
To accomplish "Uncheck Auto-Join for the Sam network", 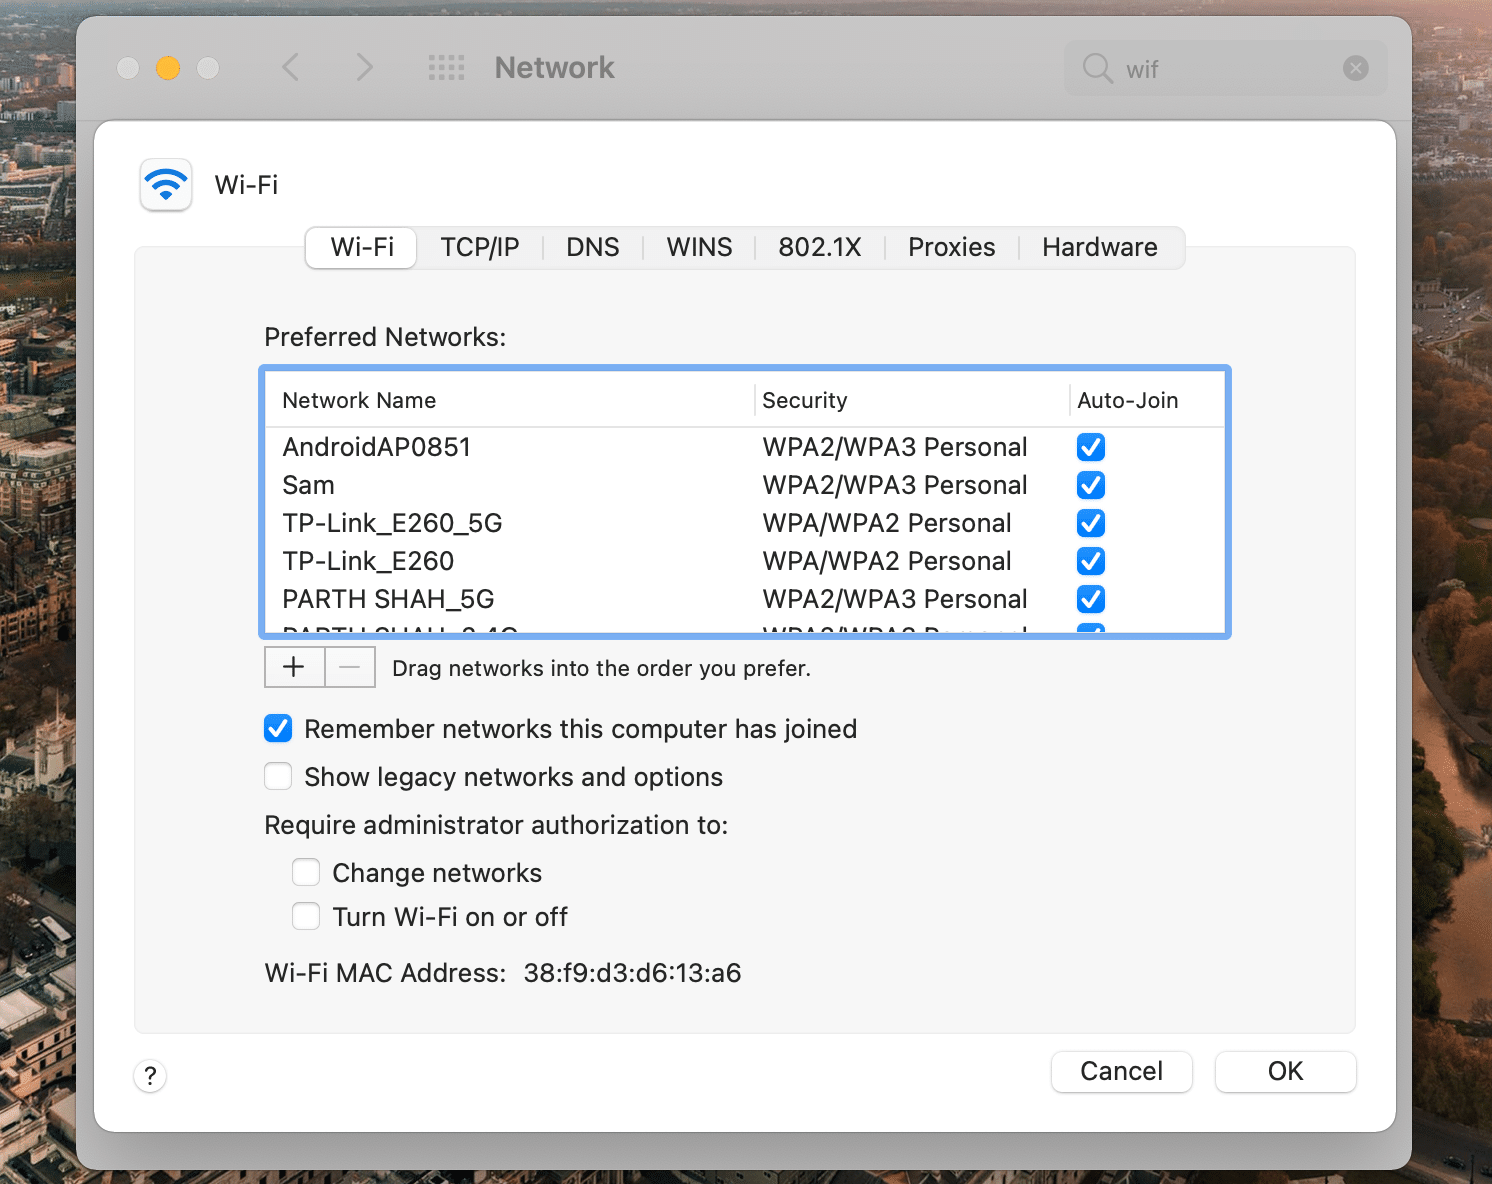I will (1090, 485).
